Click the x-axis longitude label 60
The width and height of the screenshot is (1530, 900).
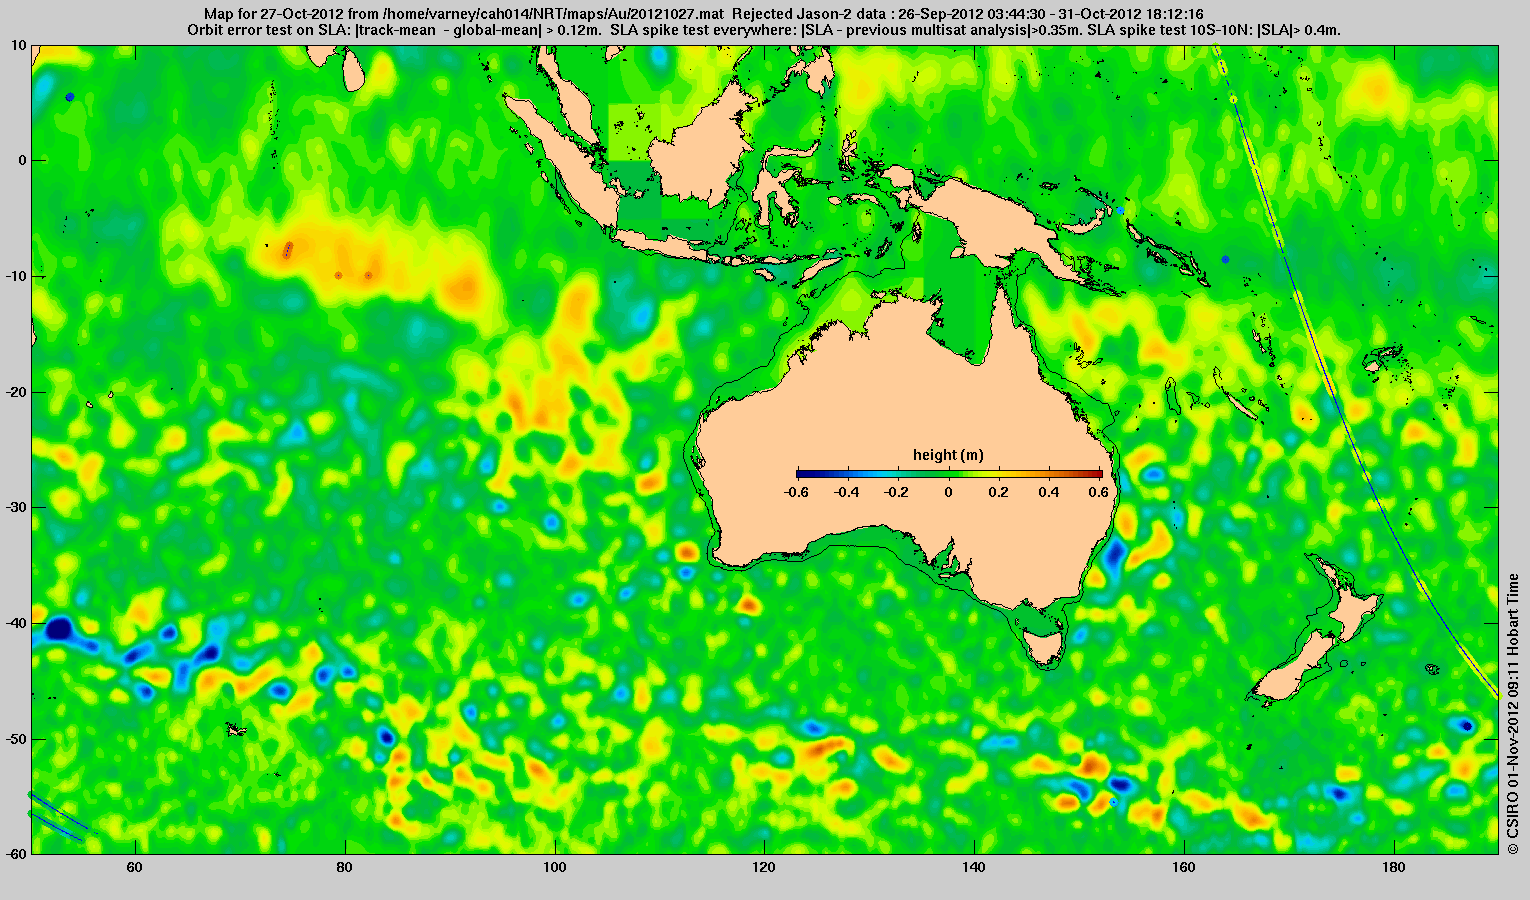(x=135, y=868)
